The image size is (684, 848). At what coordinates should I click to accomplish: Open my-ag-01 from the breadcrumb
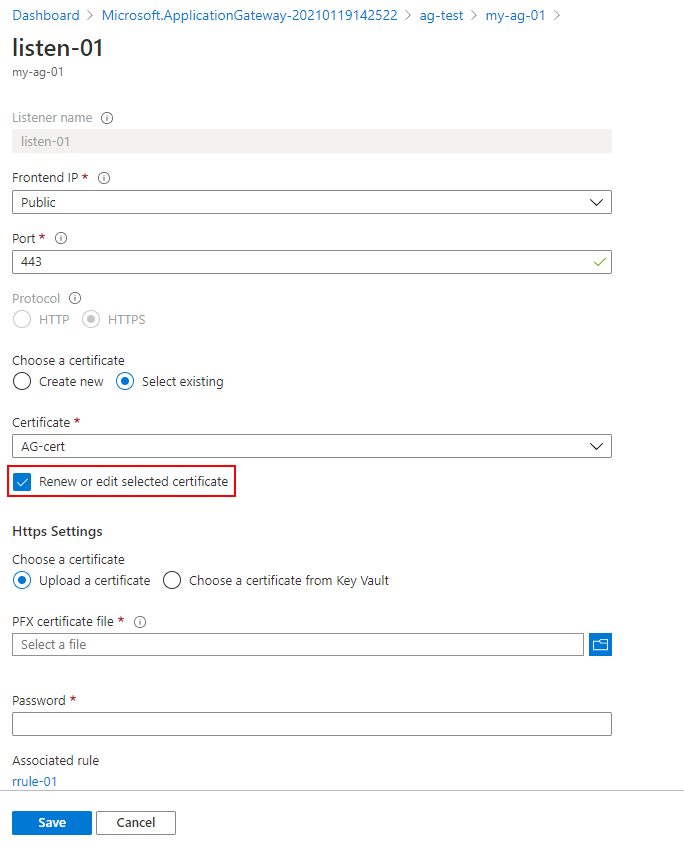(x=515, y=15)
